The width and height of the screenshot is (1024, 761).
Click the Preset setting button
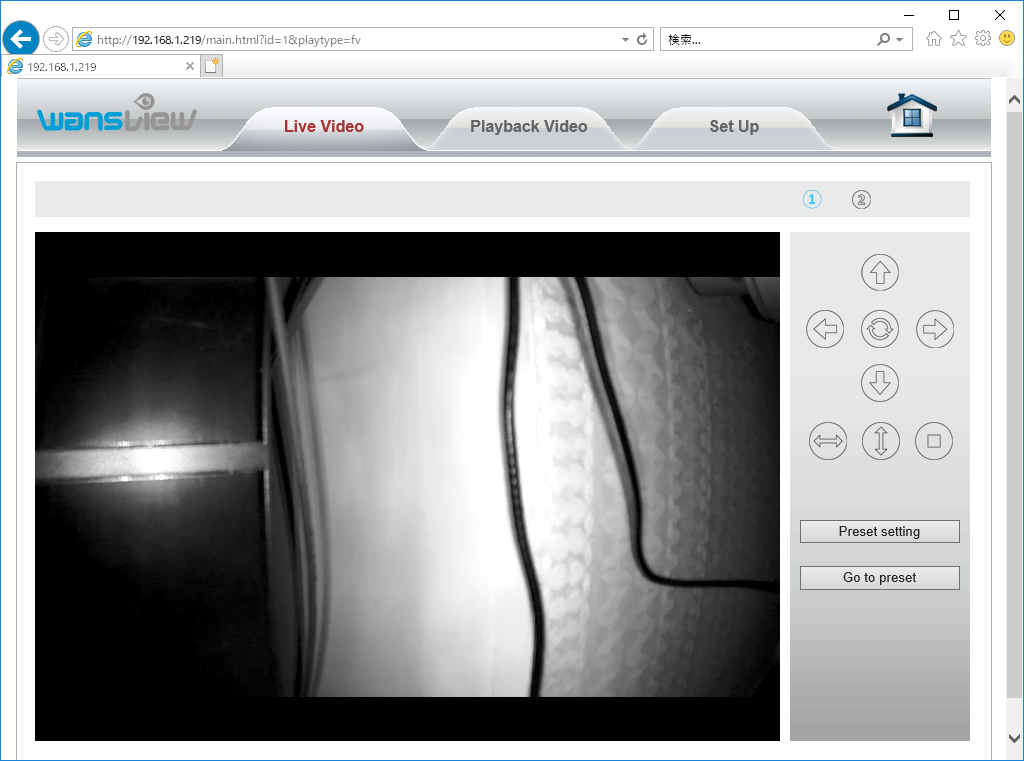[x=880, y=532]
